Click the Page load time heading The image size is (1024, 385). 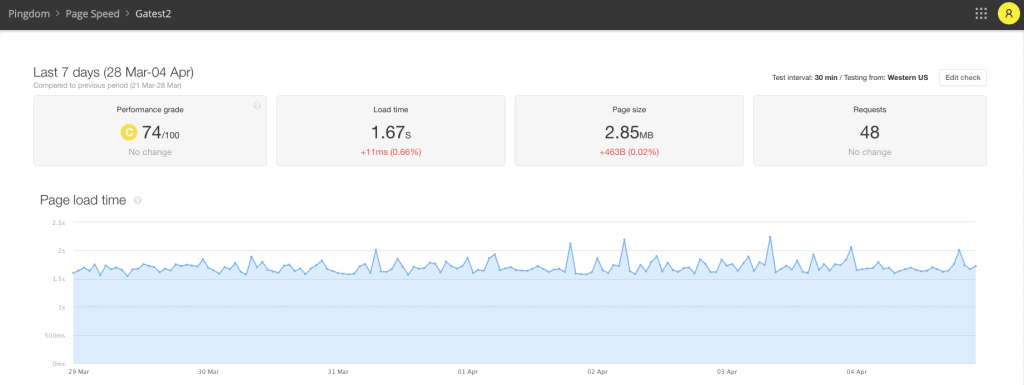click(83, 200)
